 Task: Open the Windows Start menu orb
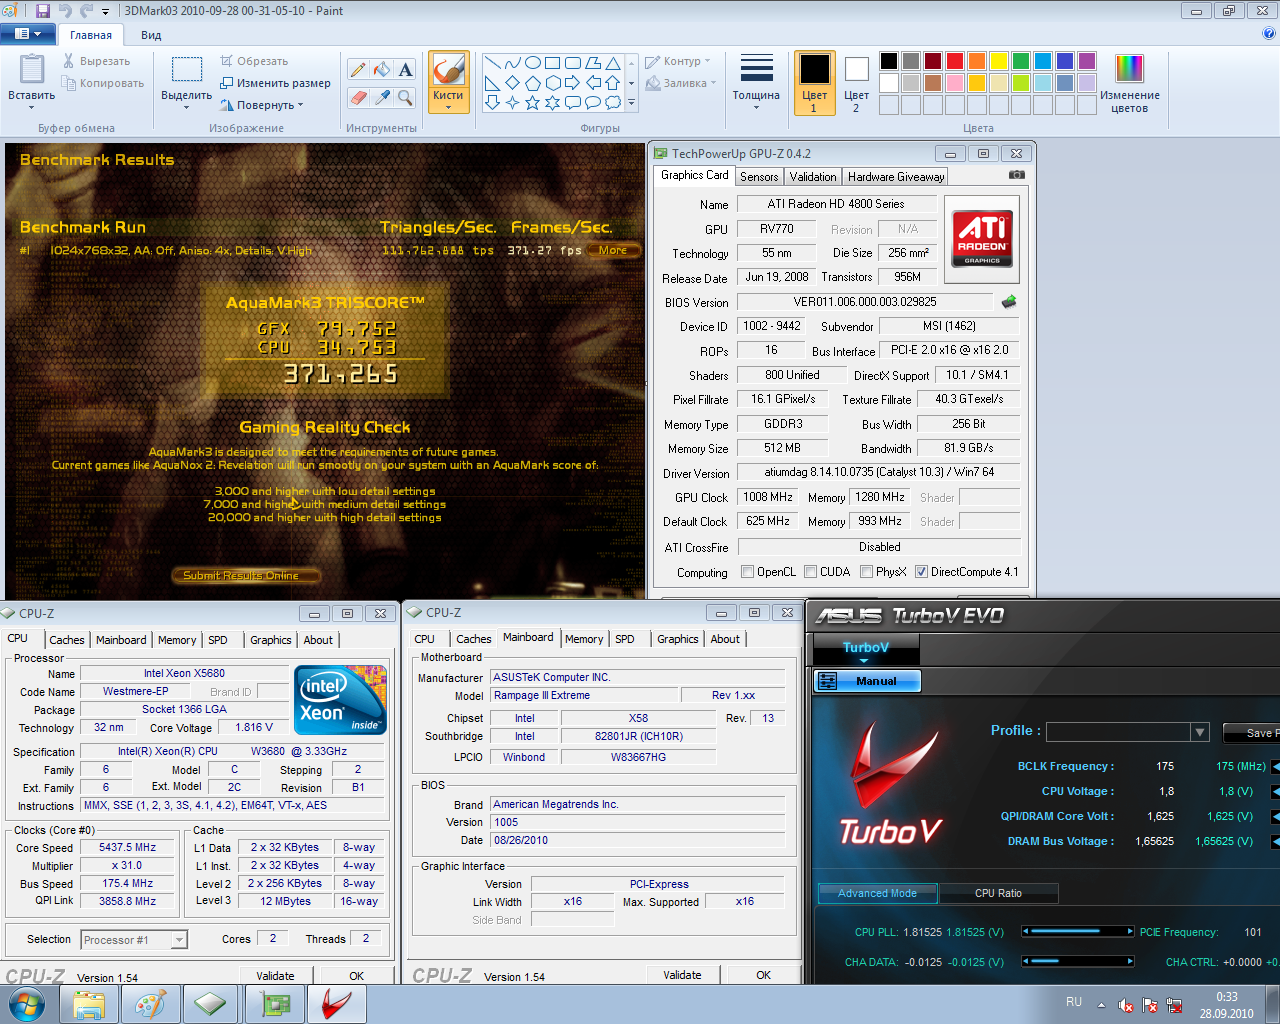coord(26,1003)
